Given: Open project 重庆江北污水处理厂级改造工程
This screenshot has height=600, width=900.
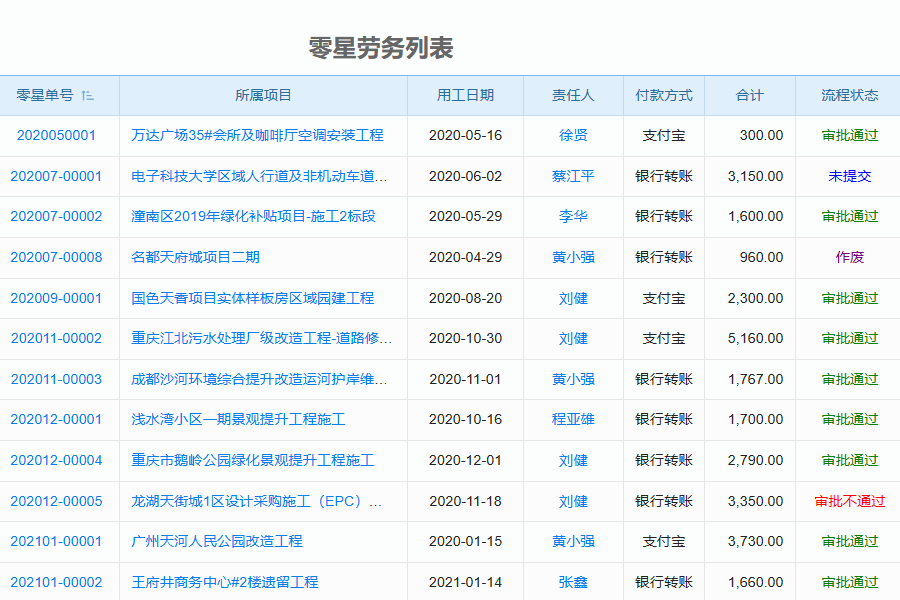Looking at the screenshot, I should pos(261,339).
